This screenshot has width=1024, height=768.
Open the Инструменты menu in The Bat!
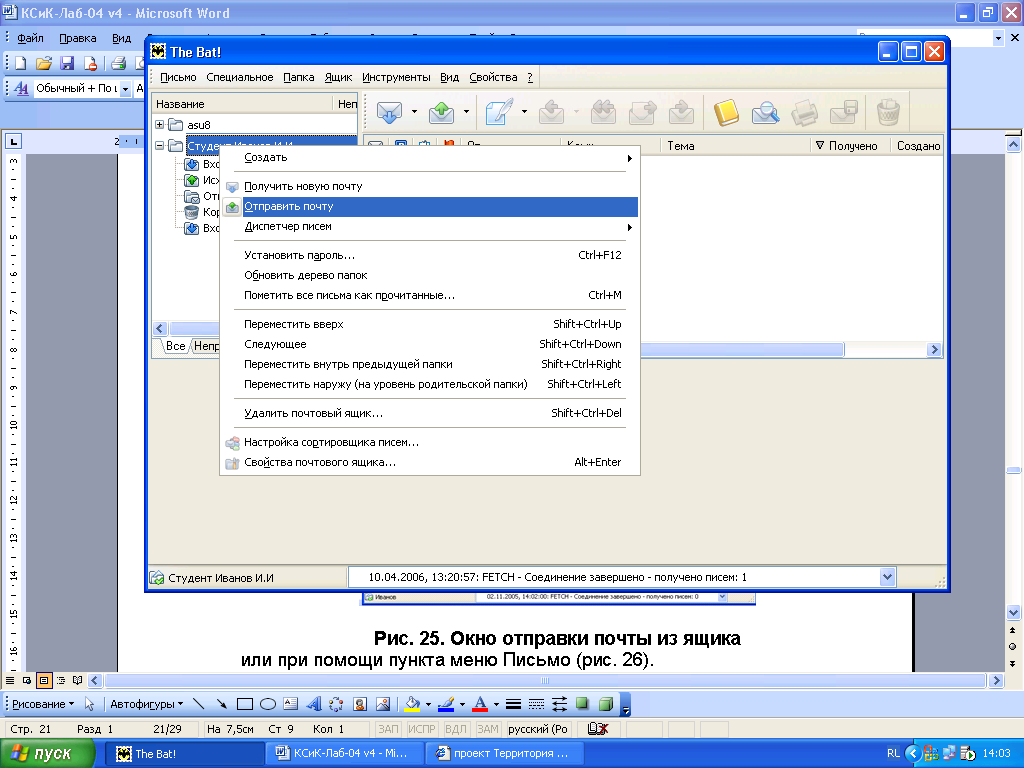click(x=396, y=77)
